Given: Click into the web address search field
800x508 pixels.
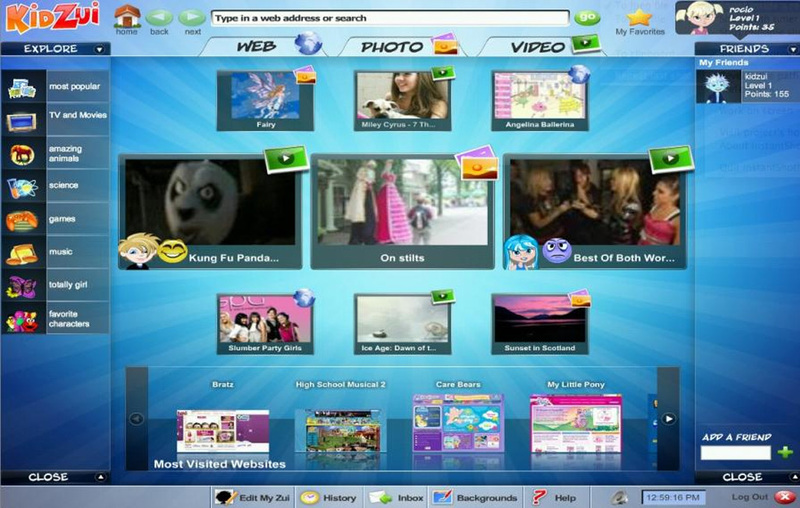Looking at the screenshot, I should pos(390,18).
